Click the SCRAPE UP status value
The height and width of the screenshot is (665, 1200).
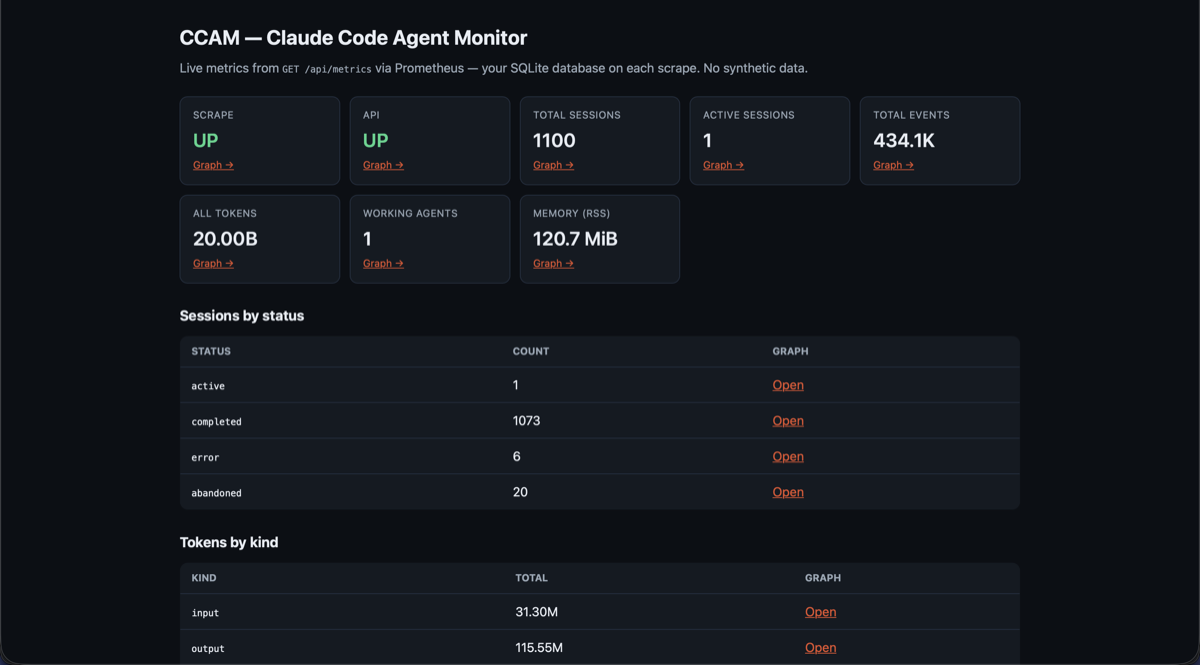(x=205, y=140)
